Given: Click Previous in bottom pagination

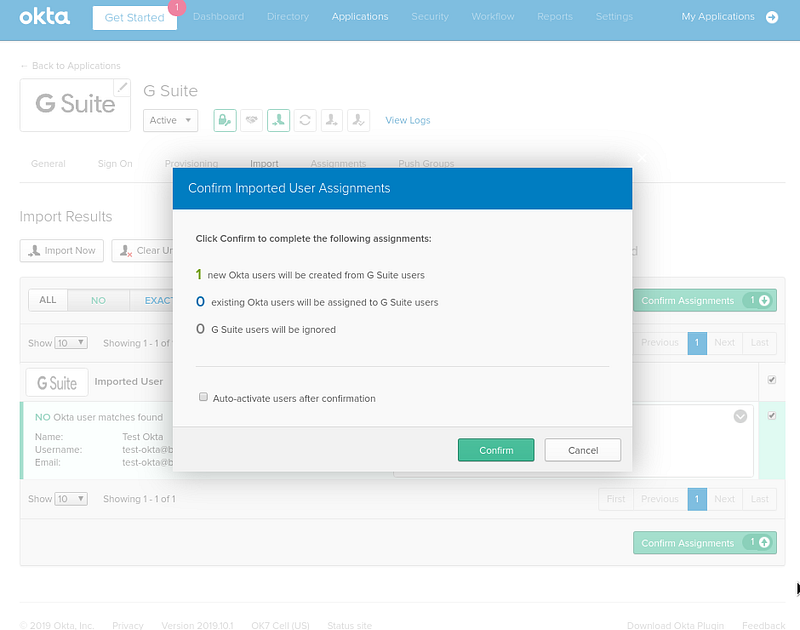Looking at the screenshot, I should click(660, 499).
